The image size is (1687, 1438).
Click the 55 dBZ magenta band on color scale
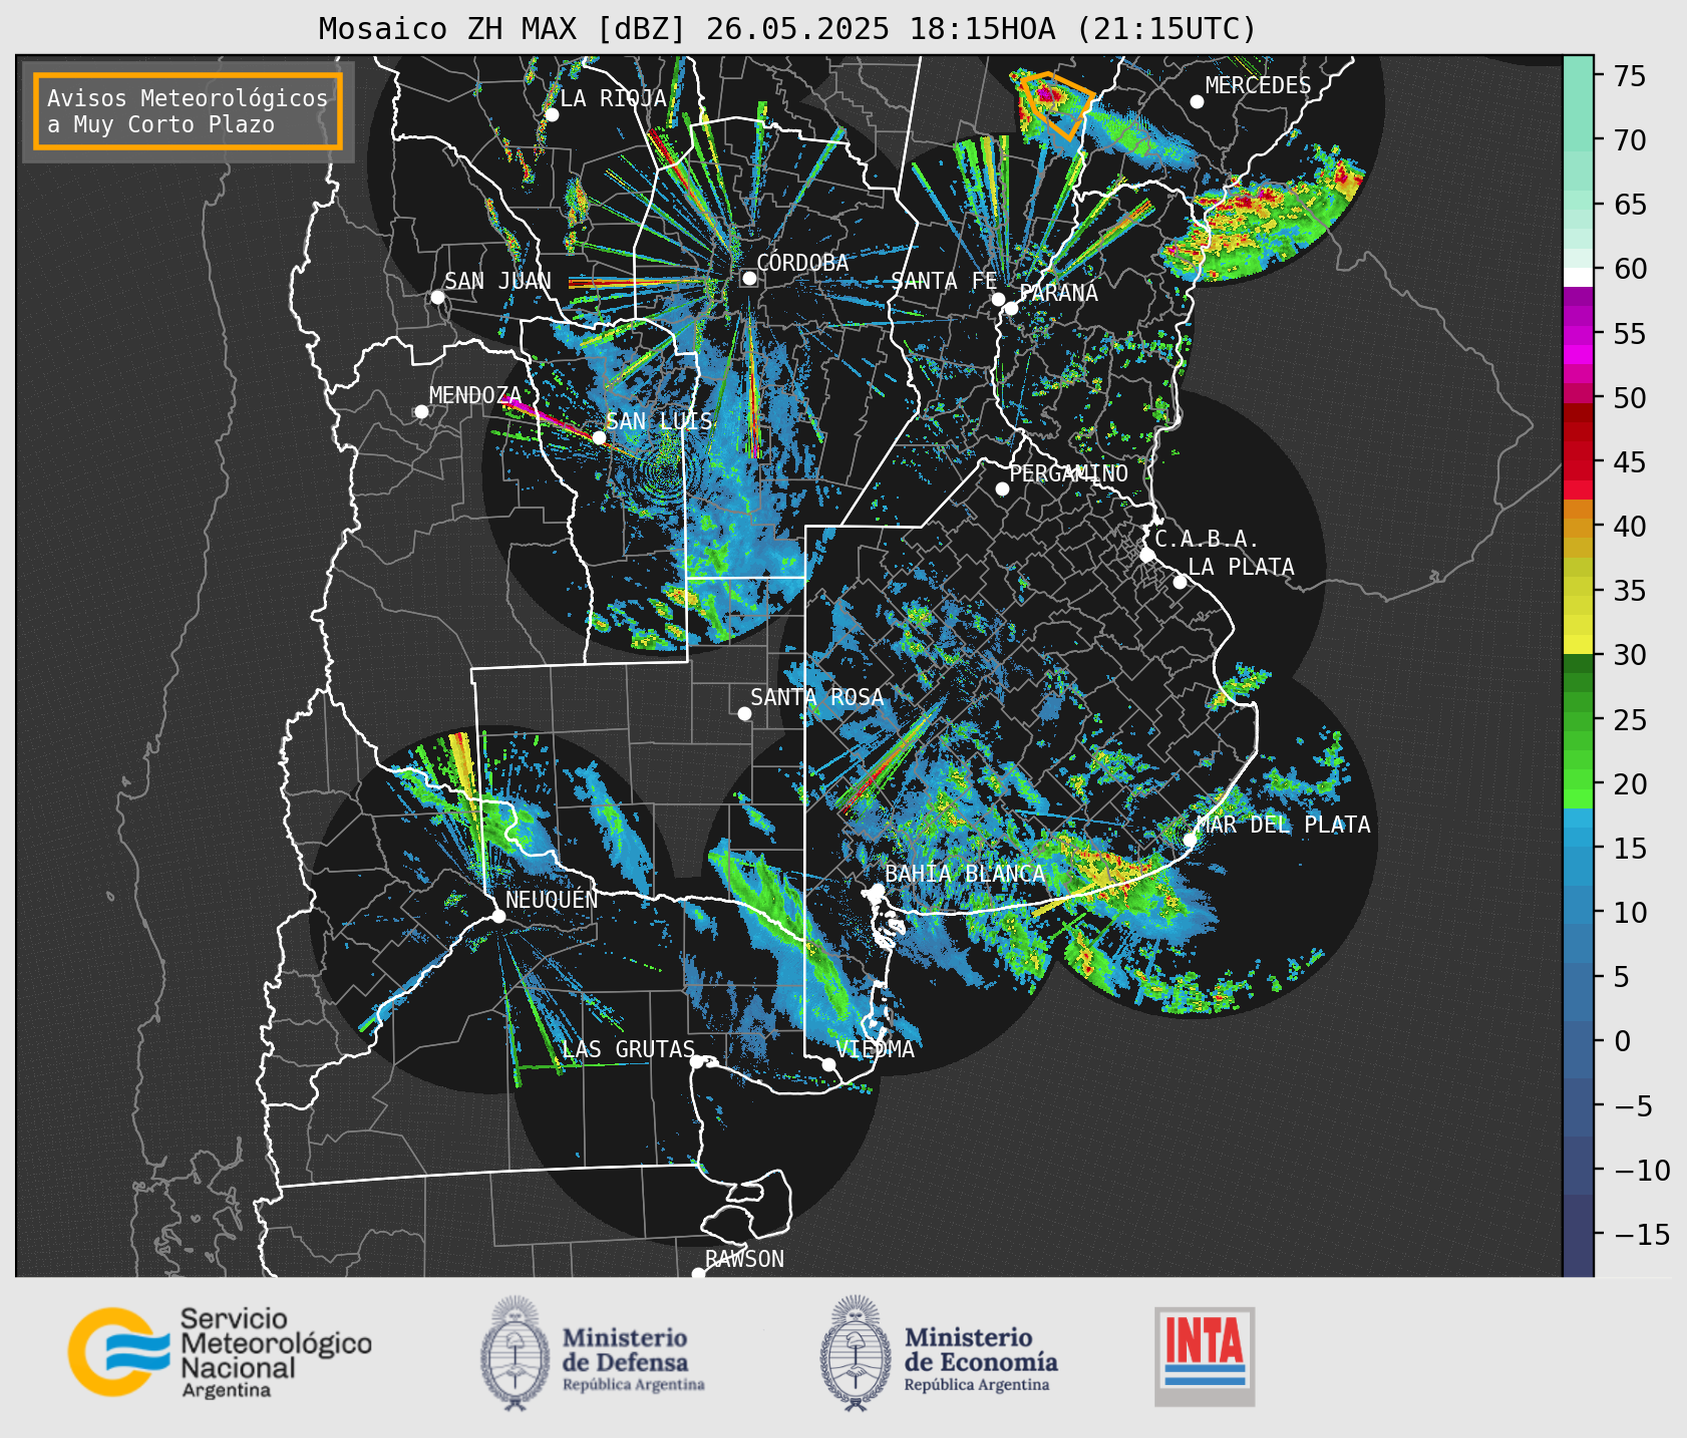click(x=1578, y=334)
